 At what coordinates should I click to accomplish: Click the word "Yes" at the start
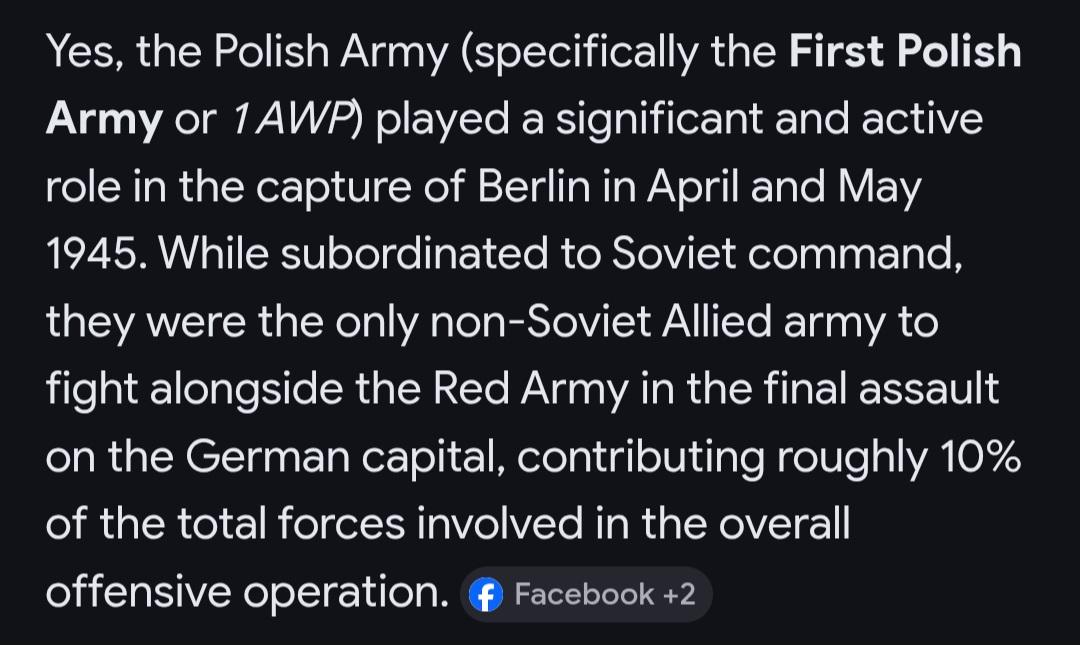click(x=83, y=53)
